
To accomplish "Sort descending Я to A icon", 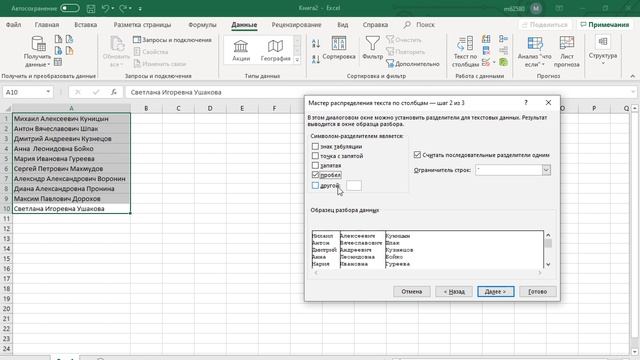I will [x=316, y=59].
